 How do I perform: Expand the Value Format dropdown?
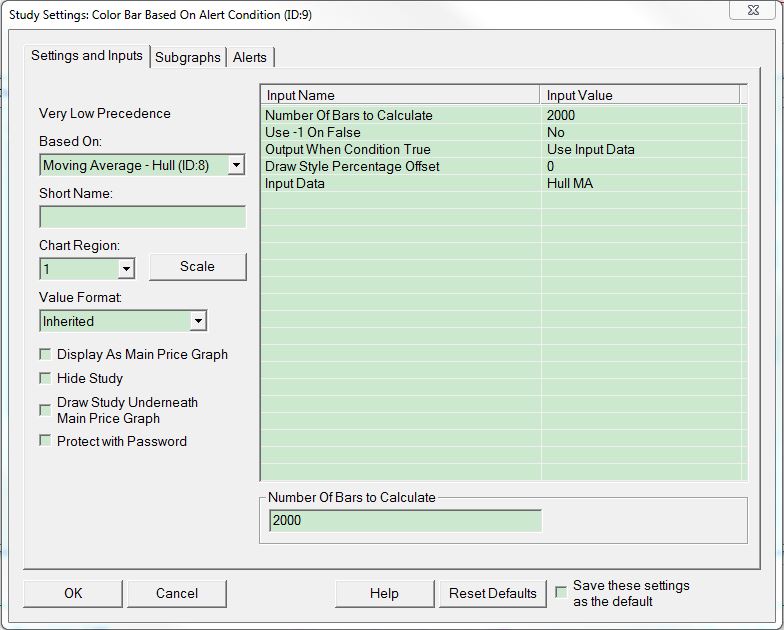198,321
